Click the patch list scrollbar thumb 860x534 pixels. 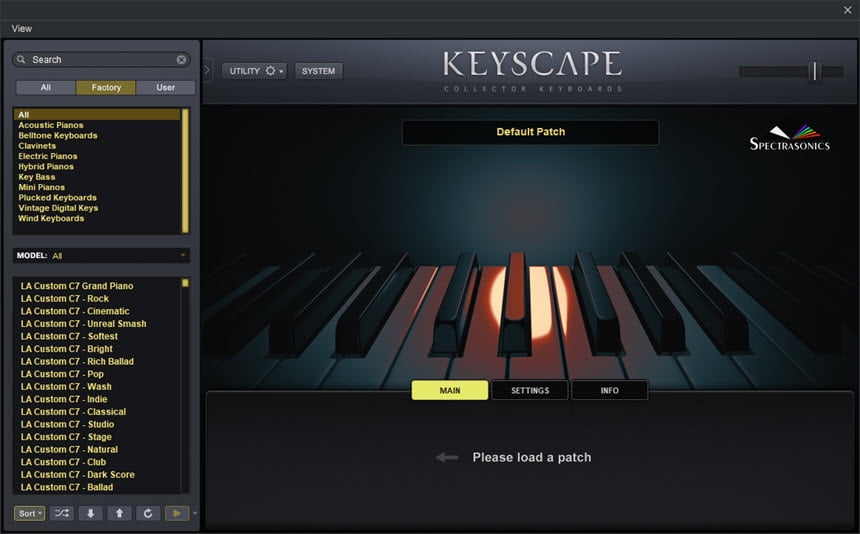click(185, 283)
